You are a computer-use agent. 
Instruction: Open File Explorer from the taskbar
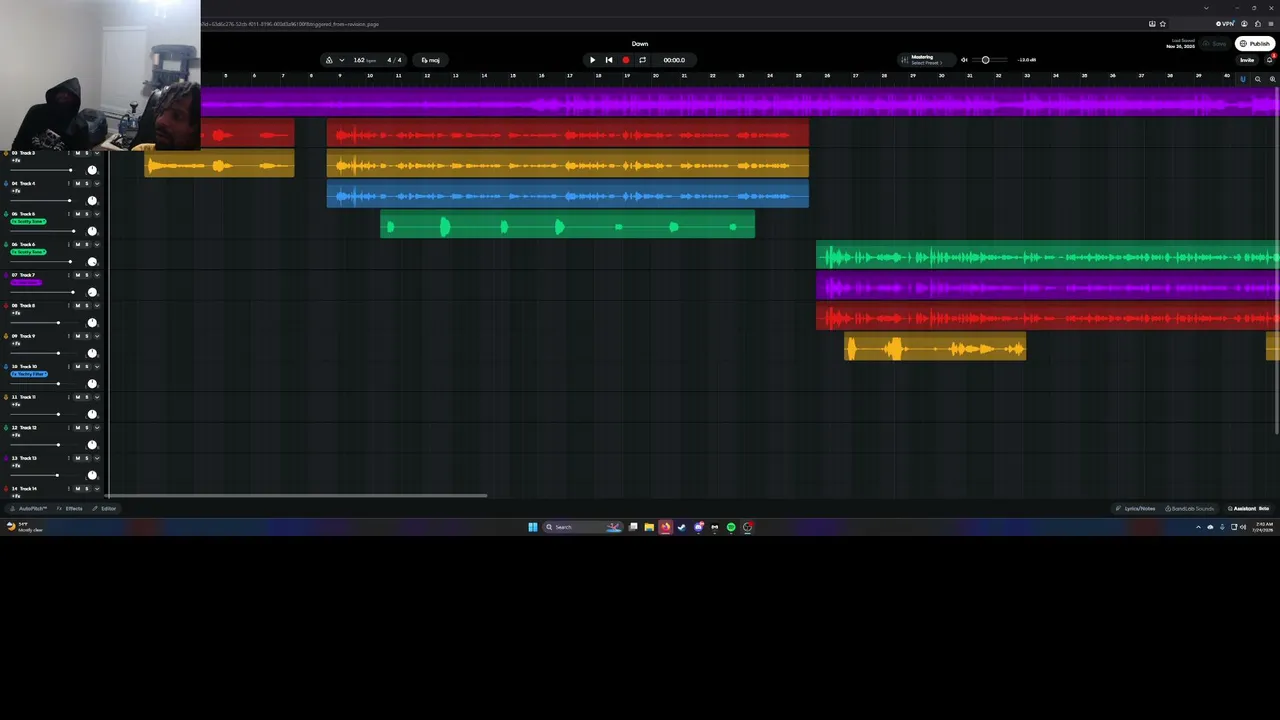click(649, 527)
